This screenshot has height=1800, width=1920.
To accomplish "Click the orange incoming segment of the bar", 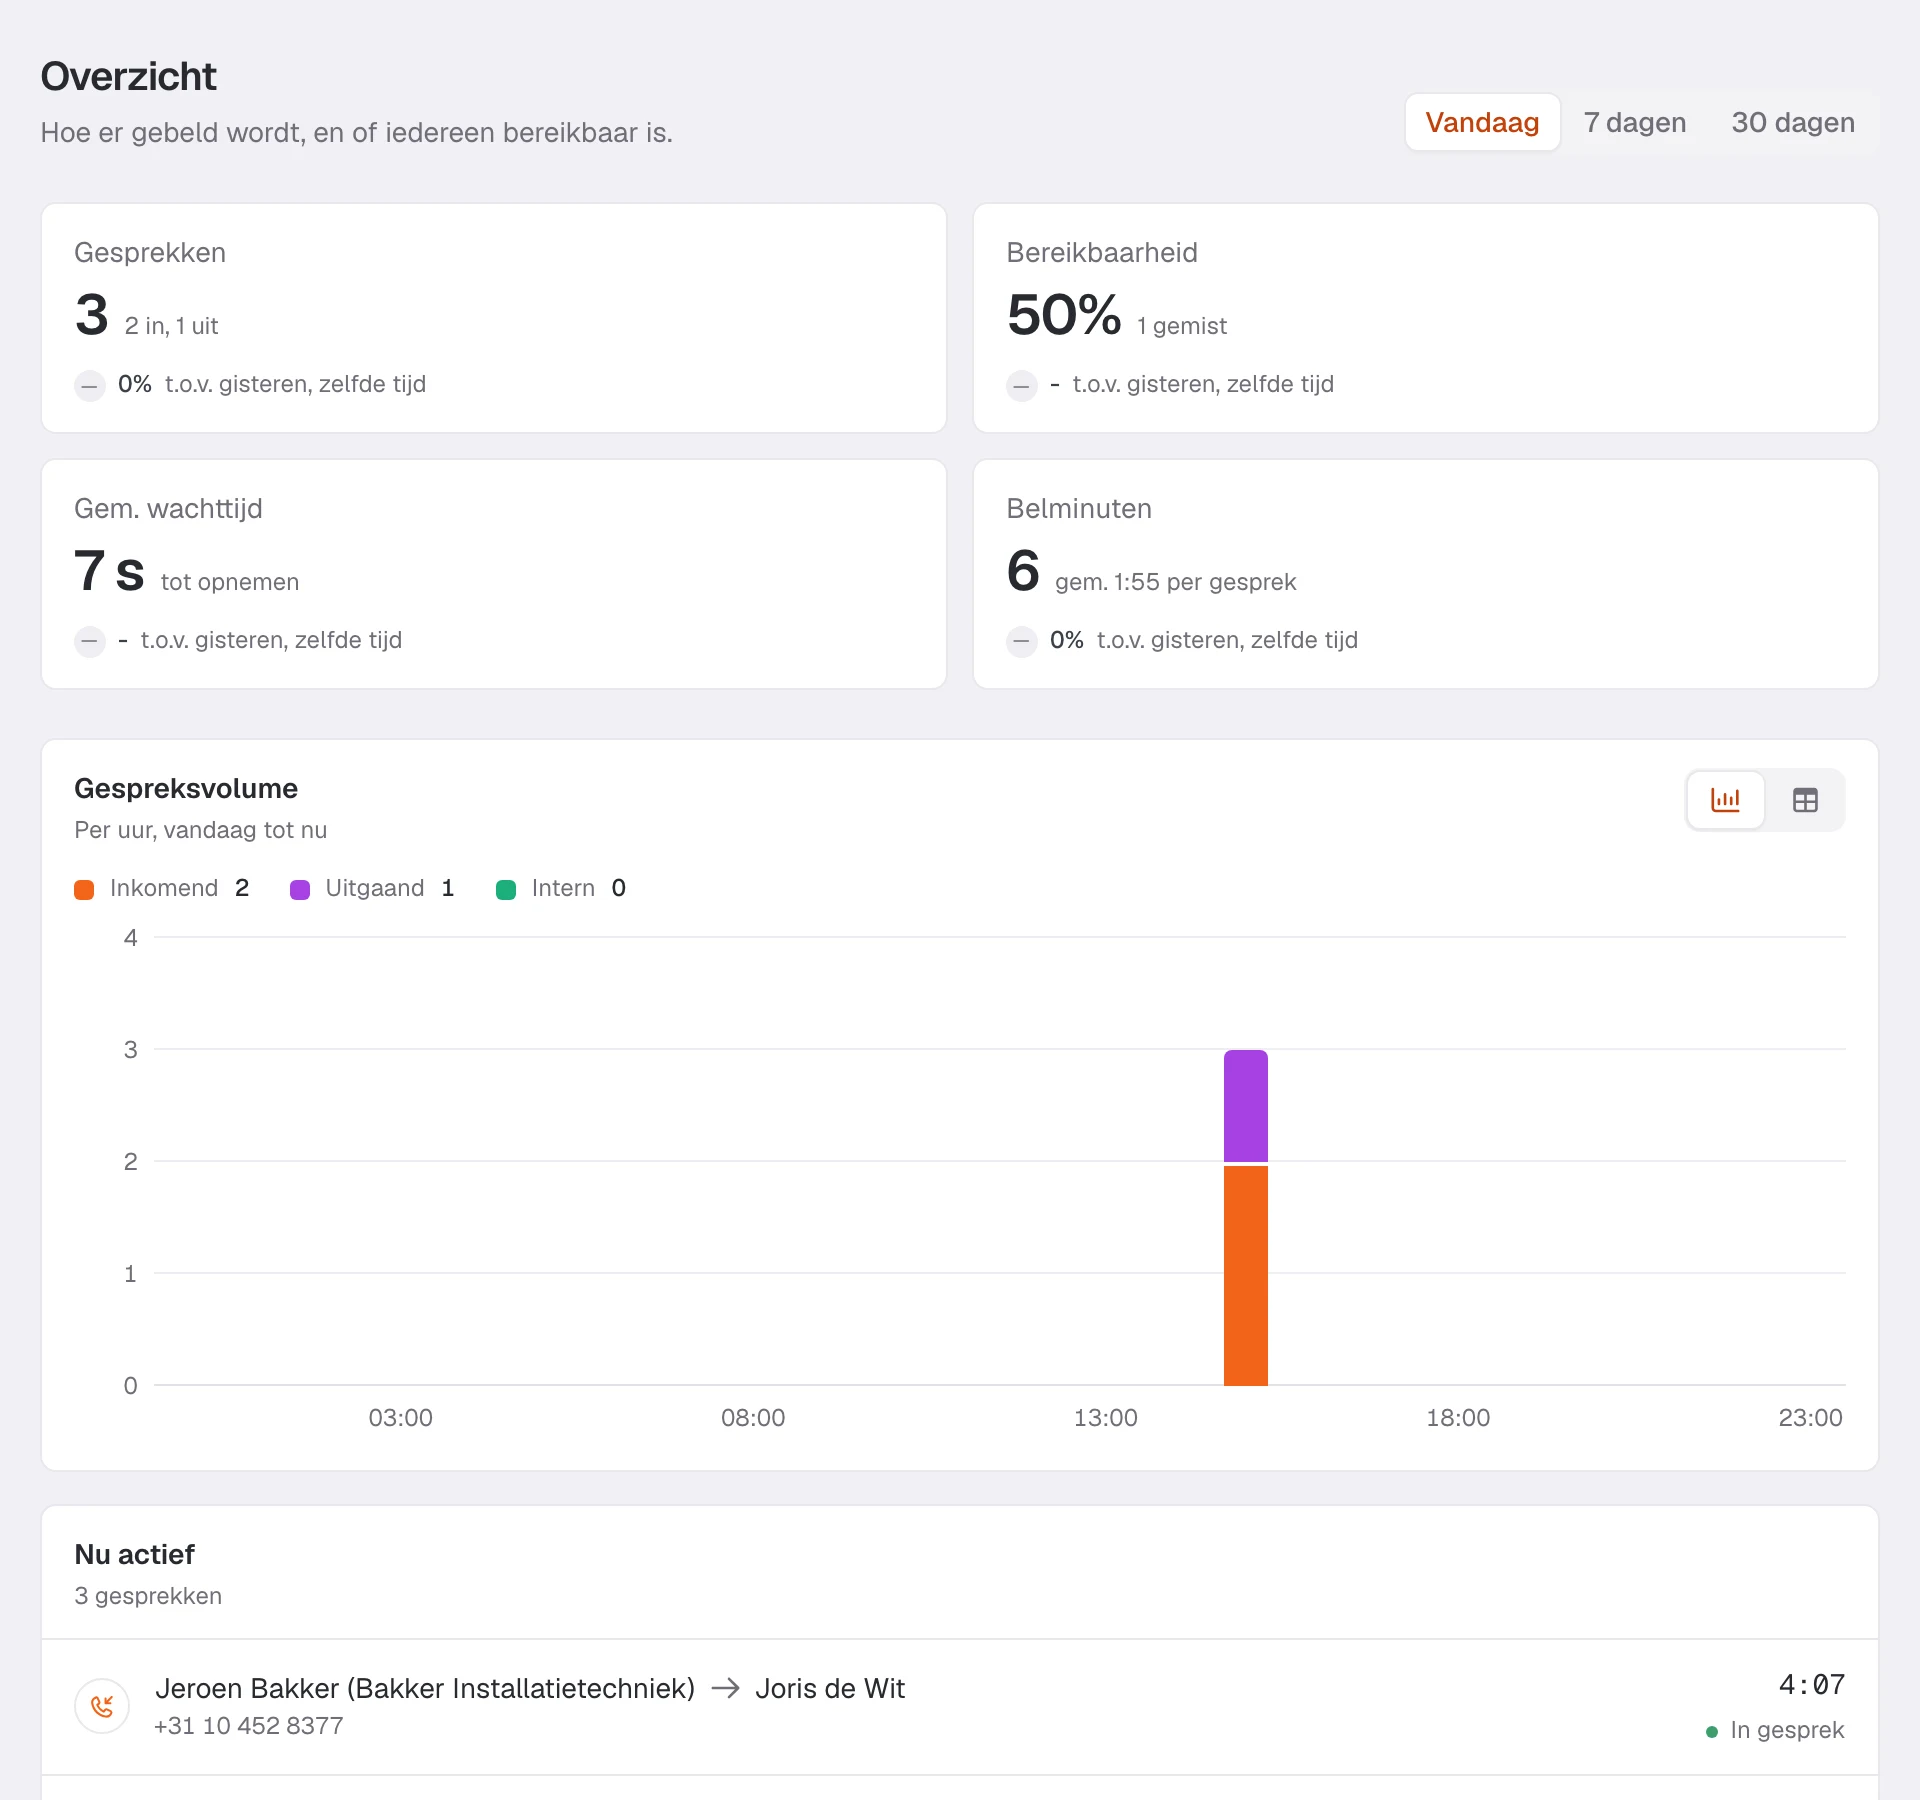I will coord(1246,1276).
